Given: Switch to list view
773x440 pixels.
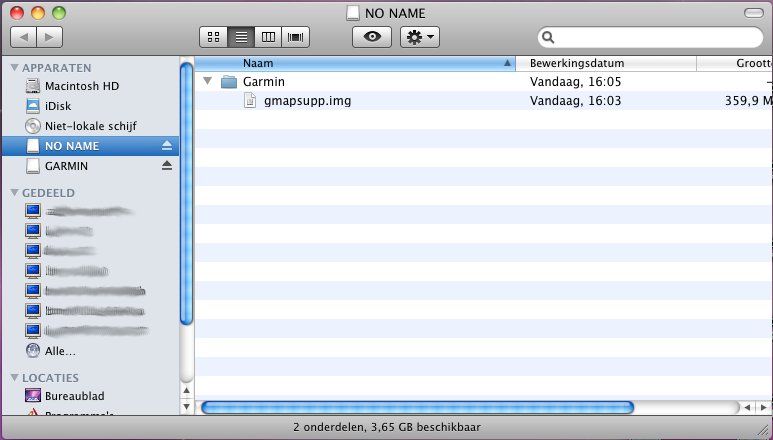Looking at the screenshot, I should 241,37.
